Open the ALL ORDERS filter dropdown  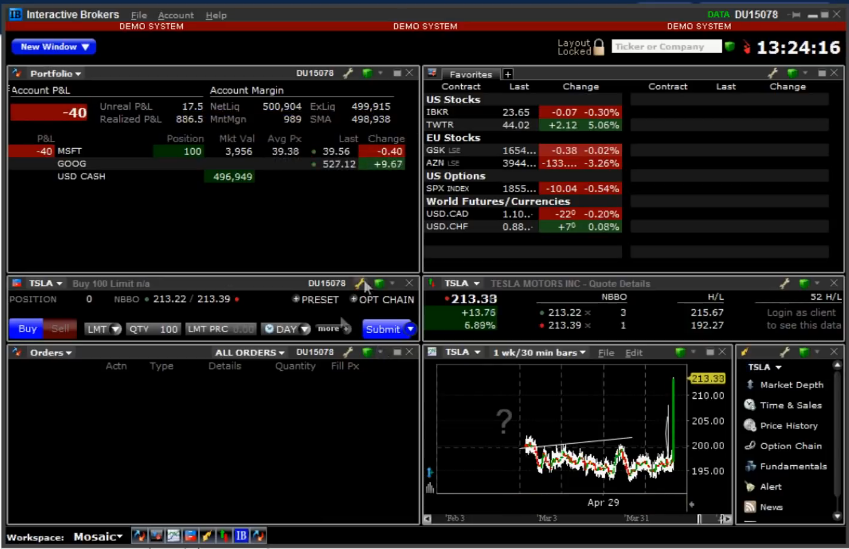pyautogui.click(x=250, y=352)
